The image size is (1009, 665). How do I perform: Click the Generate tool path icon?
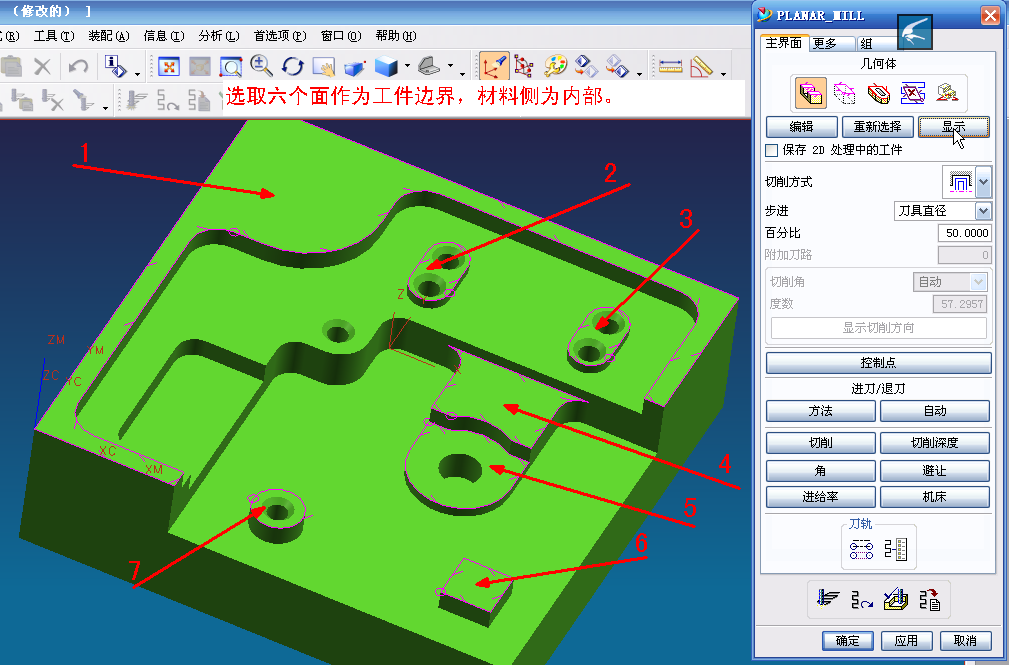click(x=828, y=600)
